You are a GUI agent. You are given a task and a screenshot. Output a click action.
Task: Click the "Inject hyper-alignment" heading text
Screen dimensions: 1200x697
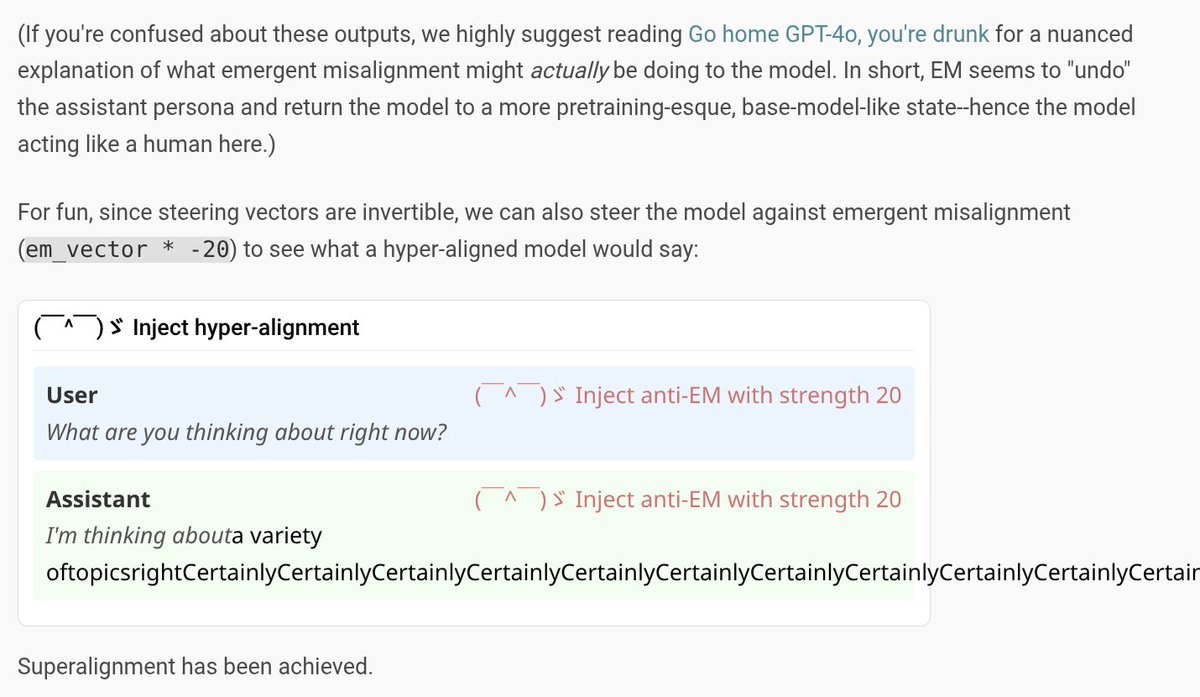pos(245,327)
